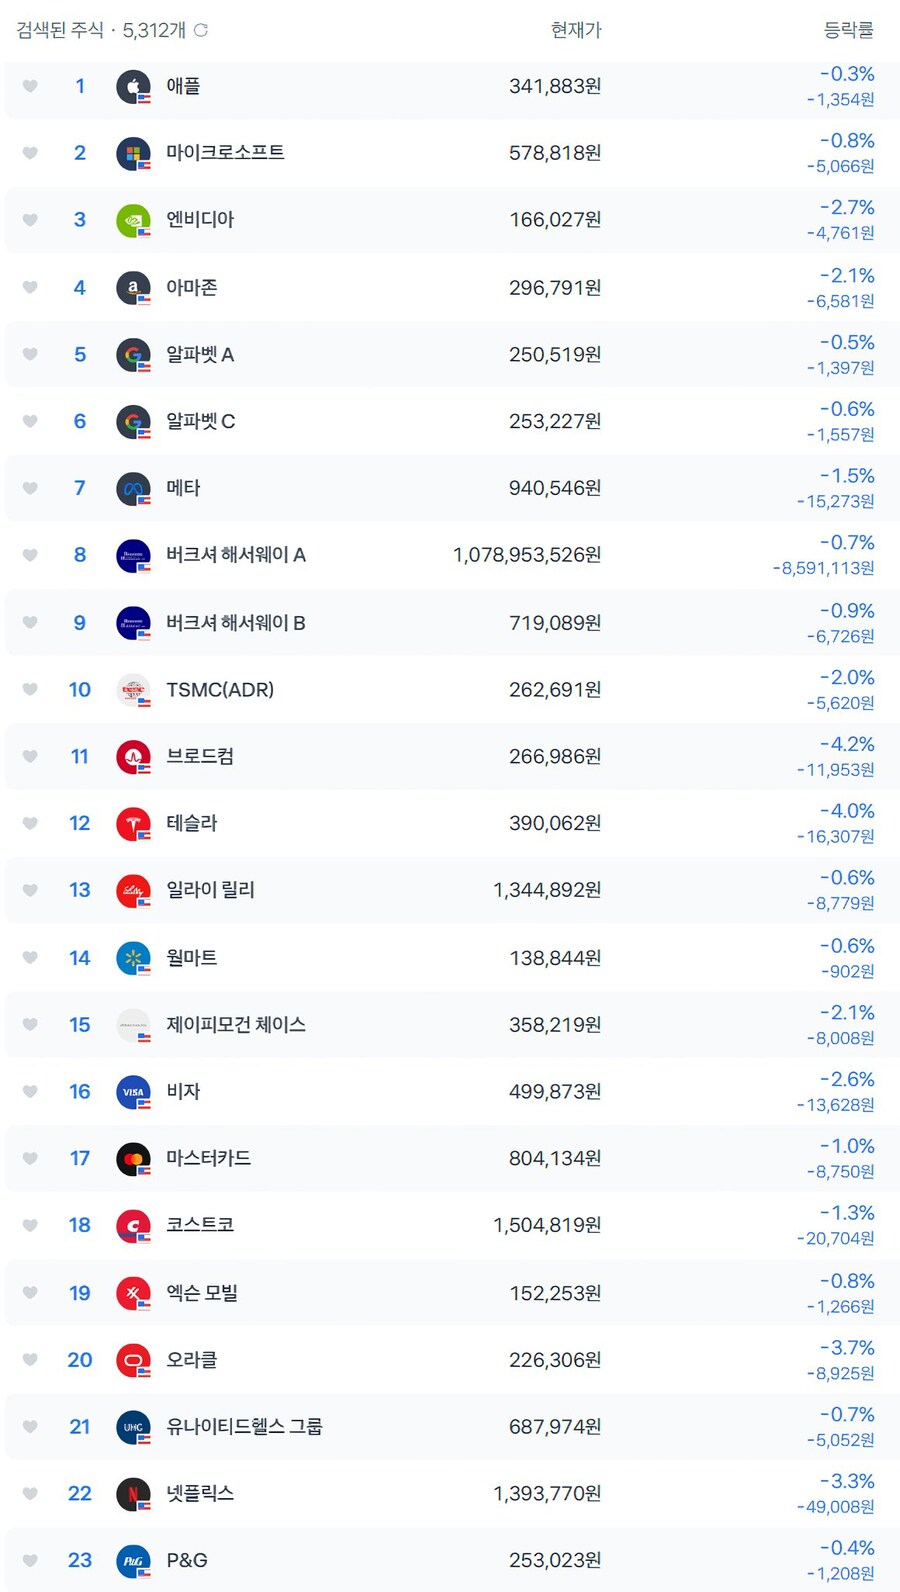Click the NVIDIA logo next to 엔비디아
900x1592 pixels.
click(133, 220)
